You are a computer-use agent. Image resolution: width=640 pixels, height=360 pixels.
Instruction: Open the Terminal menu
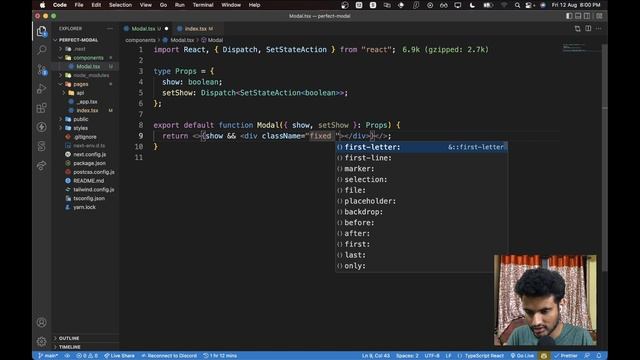(203, 5)
